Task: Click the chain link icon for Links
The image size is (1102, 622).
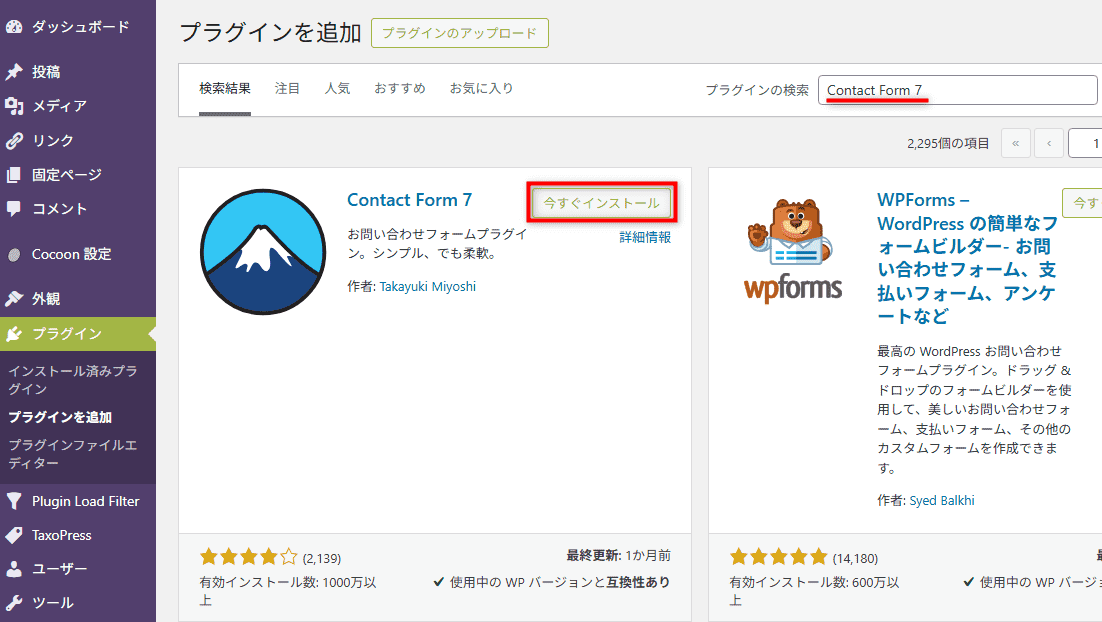Action: click(x=14, y=141)
